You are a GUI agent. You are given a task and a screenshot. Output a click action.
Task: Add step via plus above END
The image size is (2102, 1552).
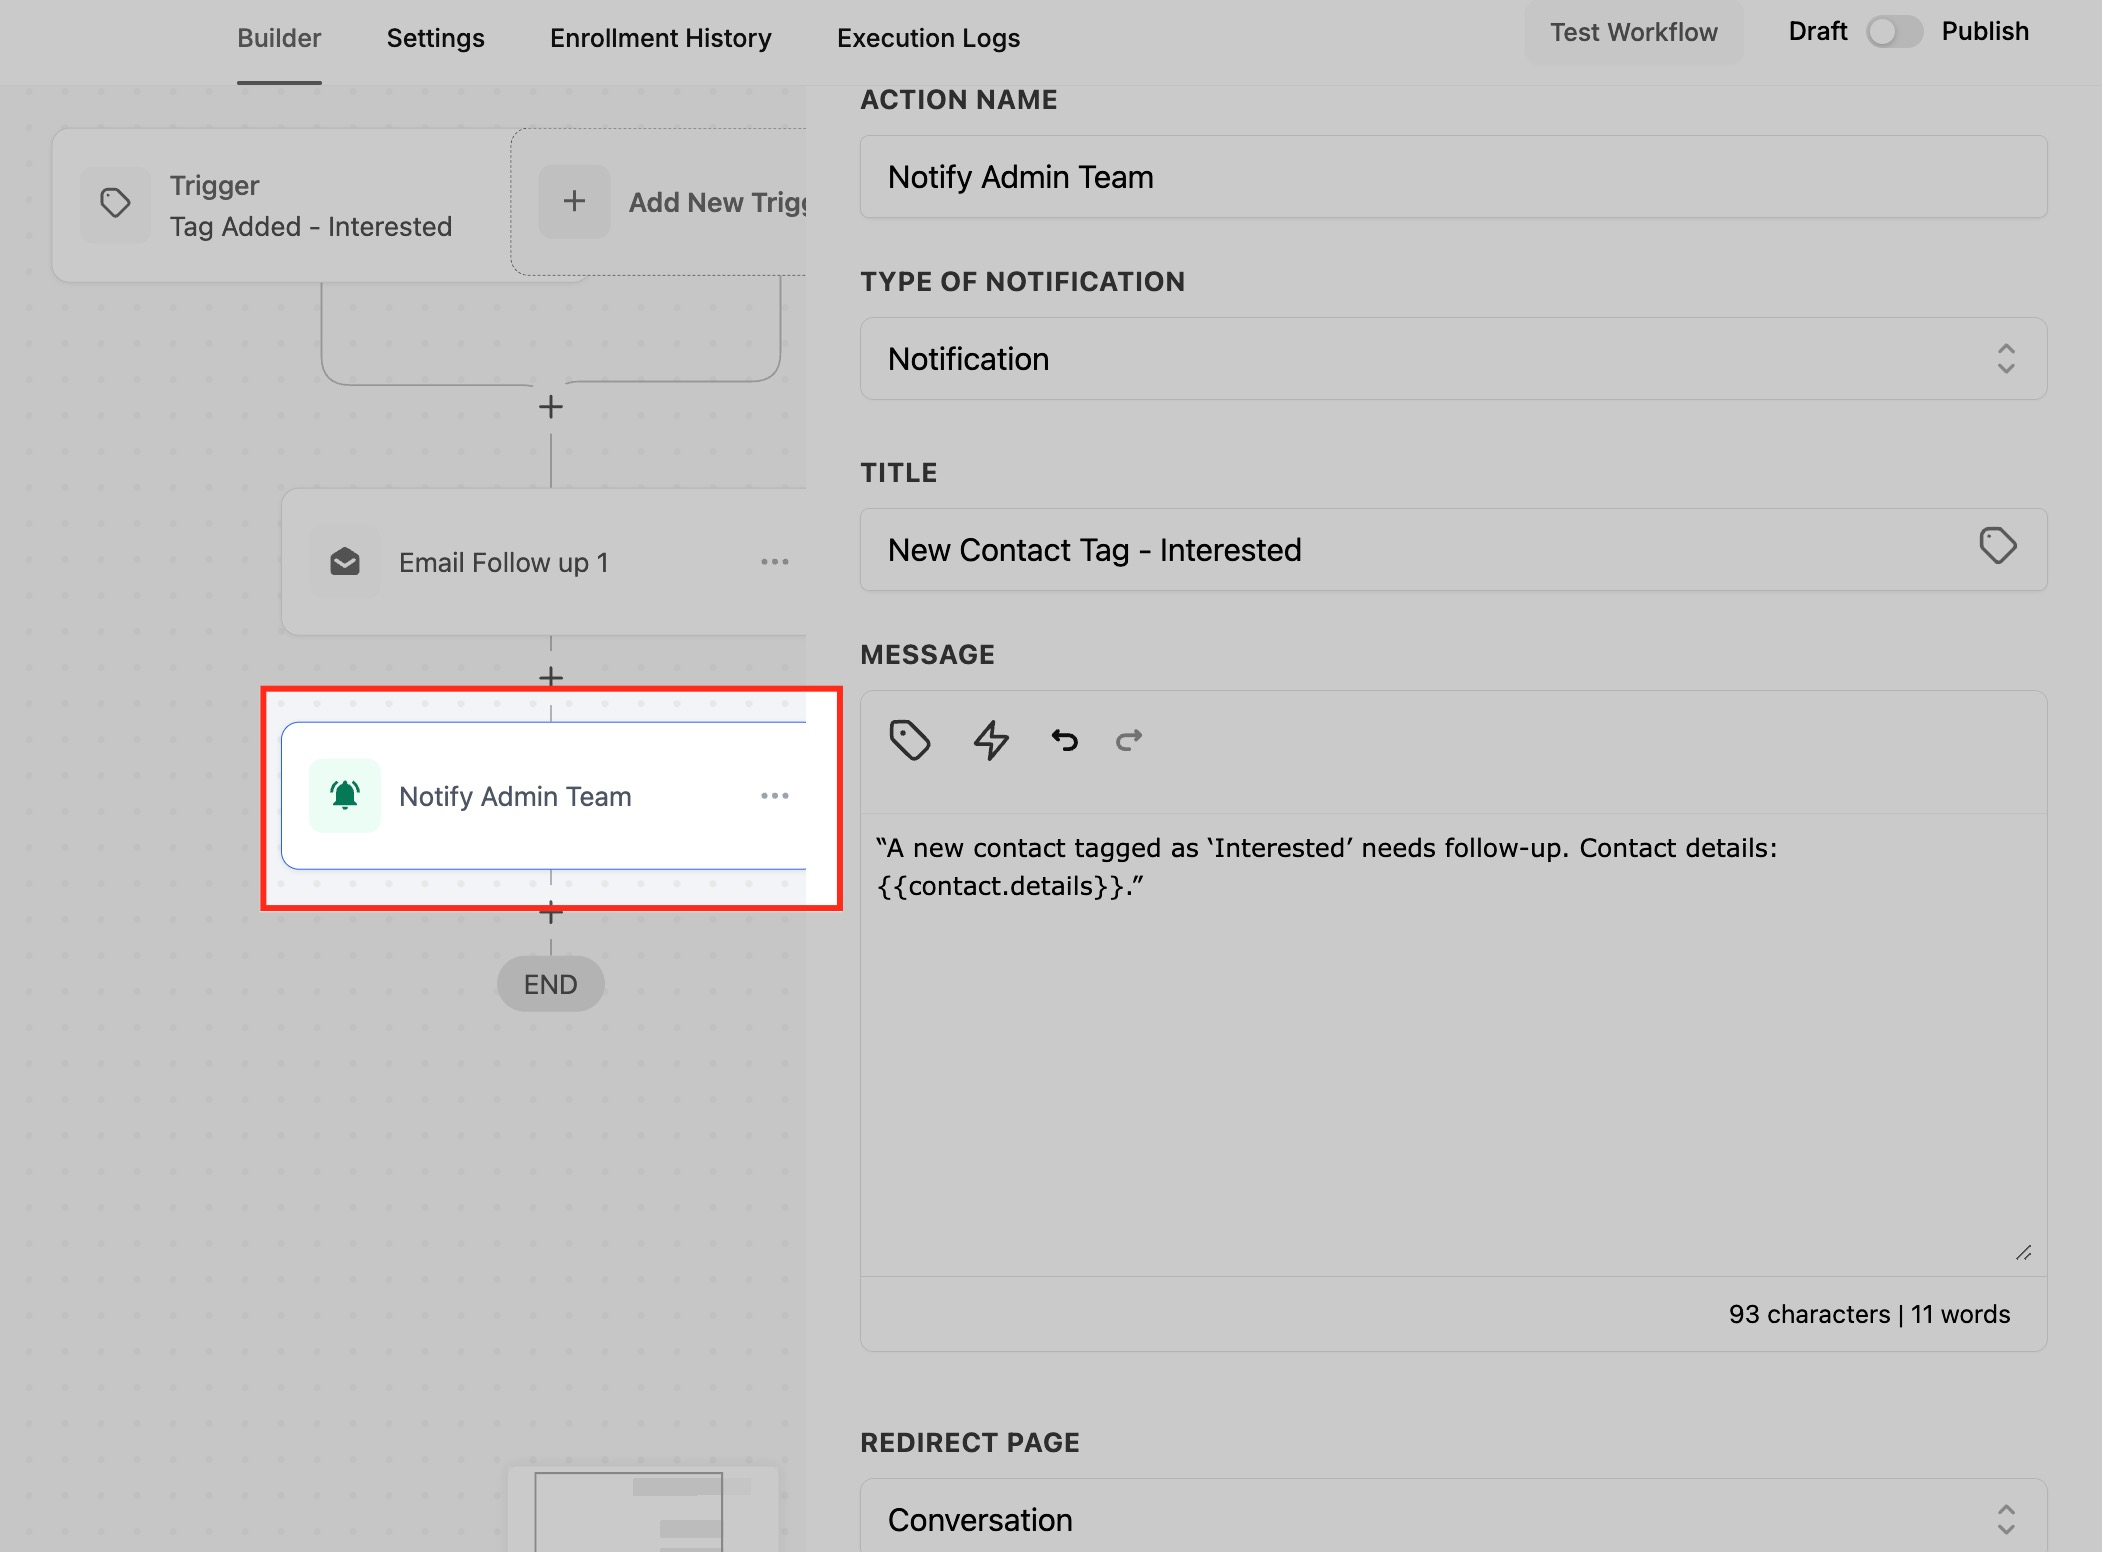point(550,912)
